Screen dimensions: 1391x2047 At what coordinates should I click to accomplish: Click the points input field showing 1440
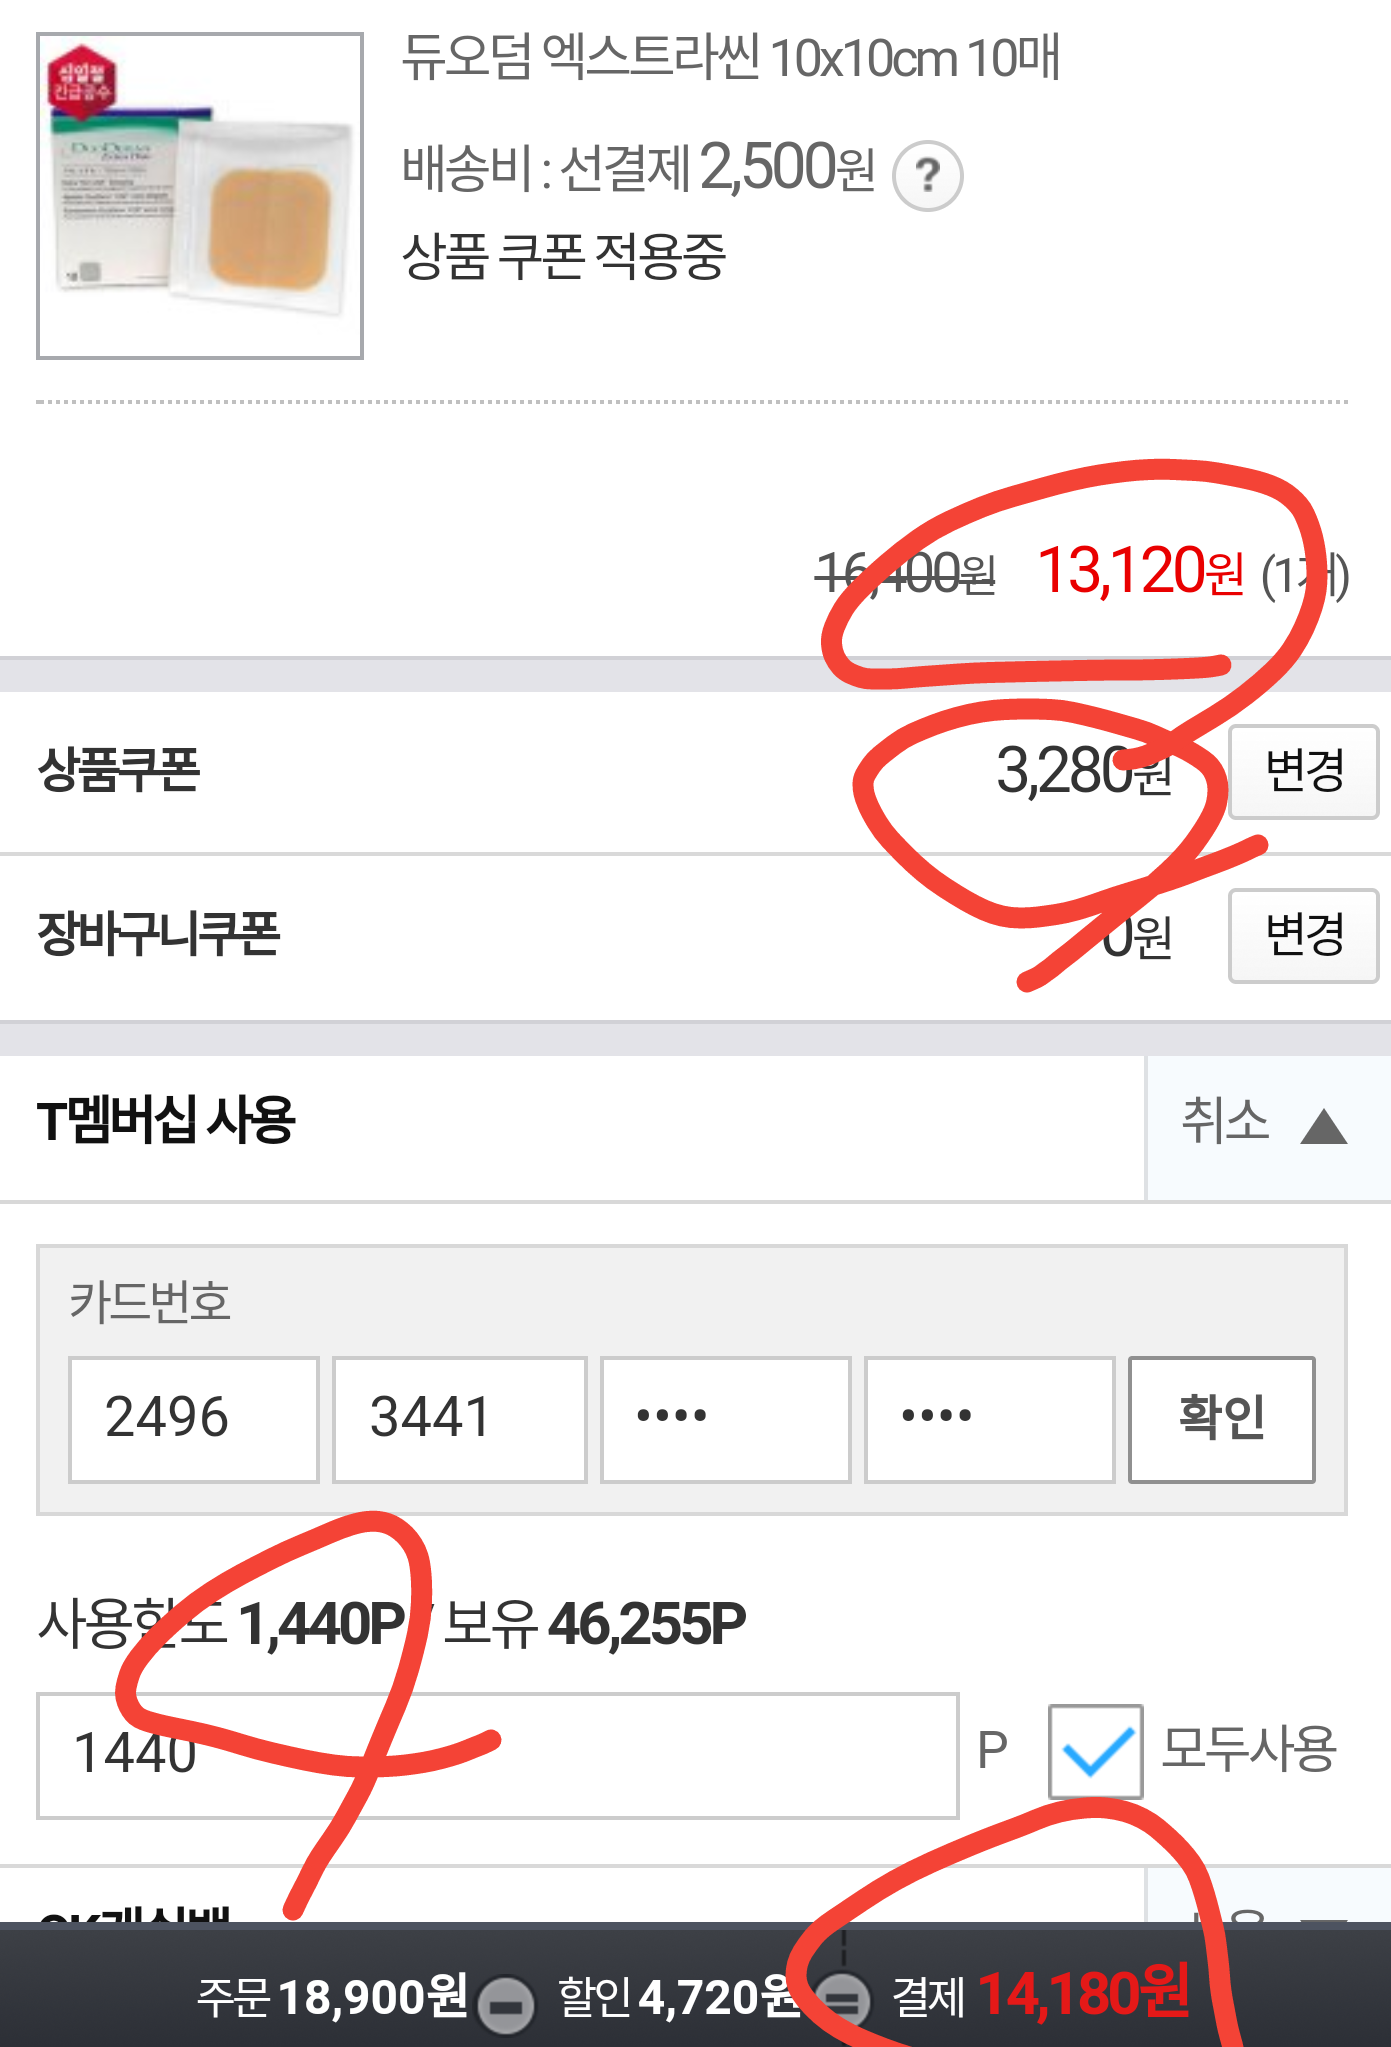click(497, 1755)
